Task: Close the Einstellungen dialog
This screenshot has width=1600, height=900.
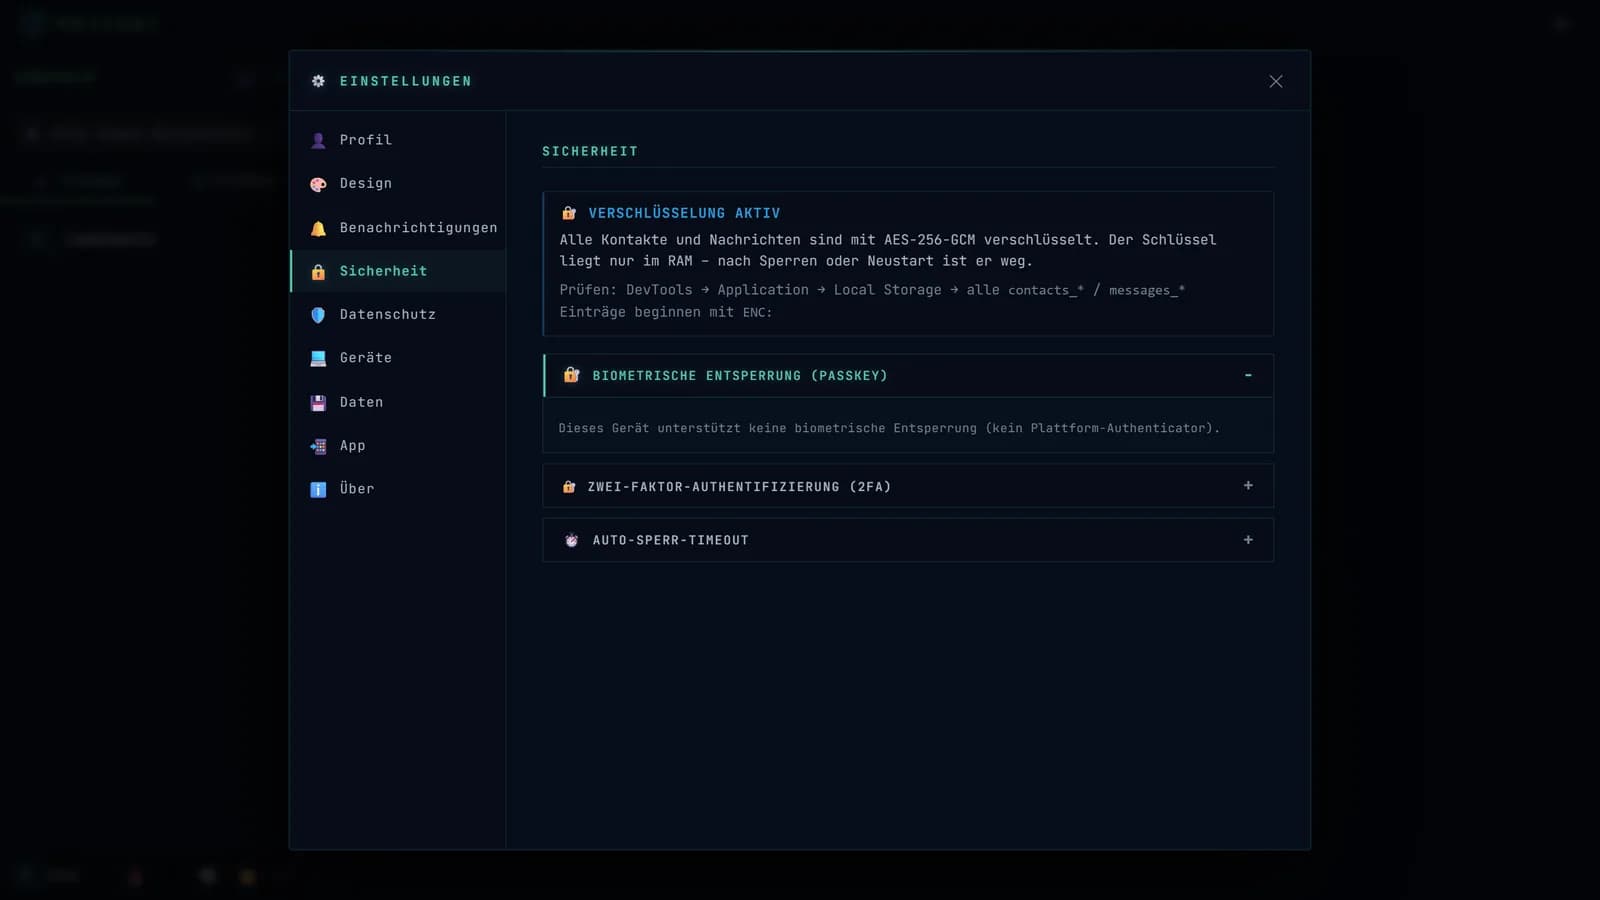Action: (1276, 81)
